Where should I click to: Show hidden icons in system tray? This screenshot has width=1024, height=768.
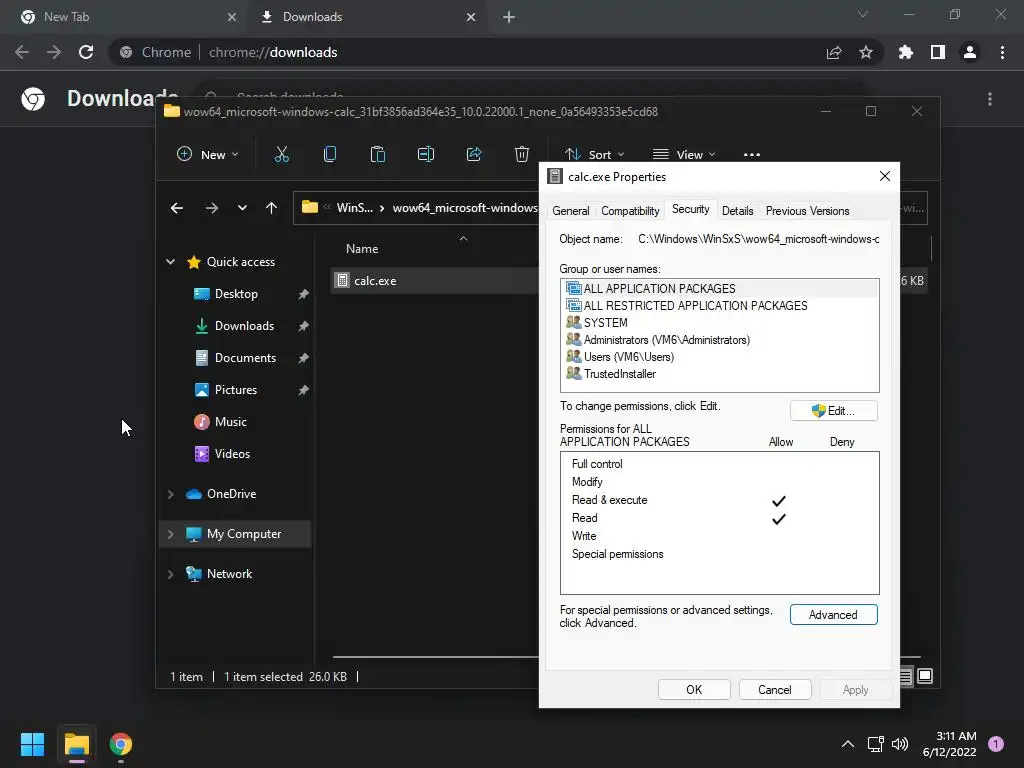pyautogui.click(x=847, y=744)
